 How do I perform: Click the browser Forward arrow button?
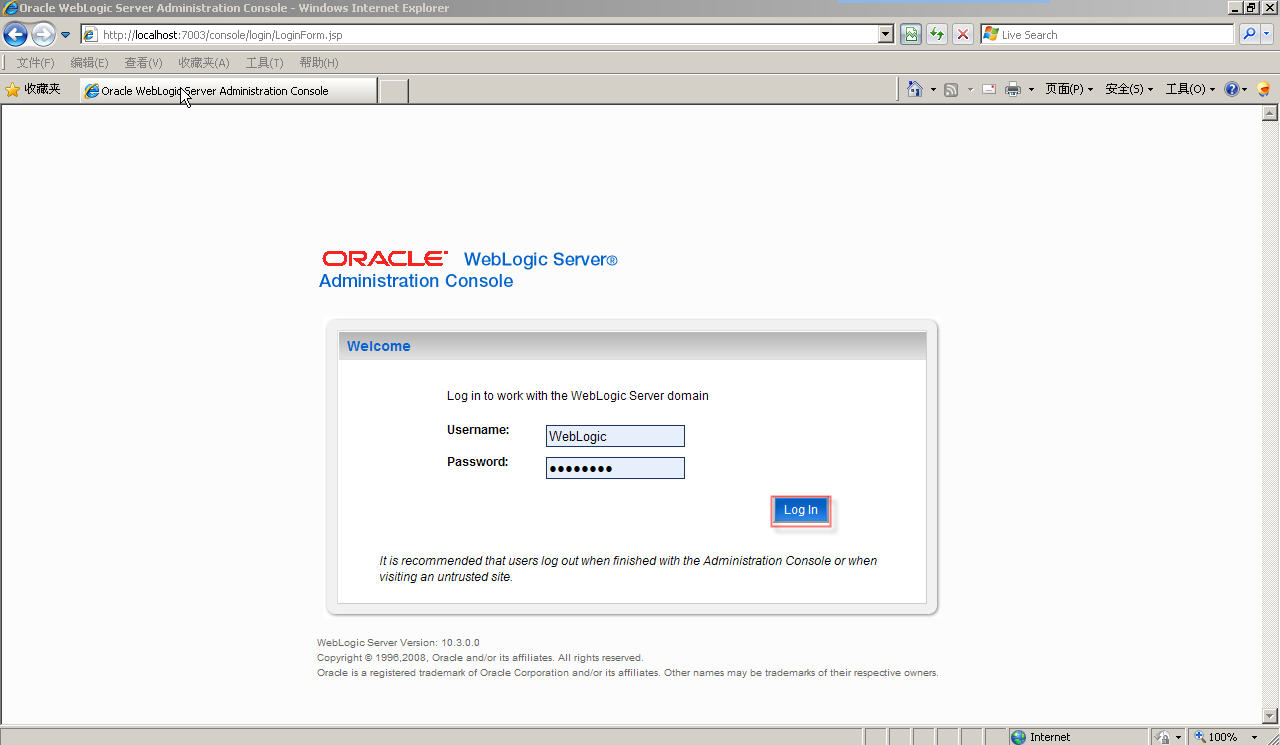pos(43,35)
